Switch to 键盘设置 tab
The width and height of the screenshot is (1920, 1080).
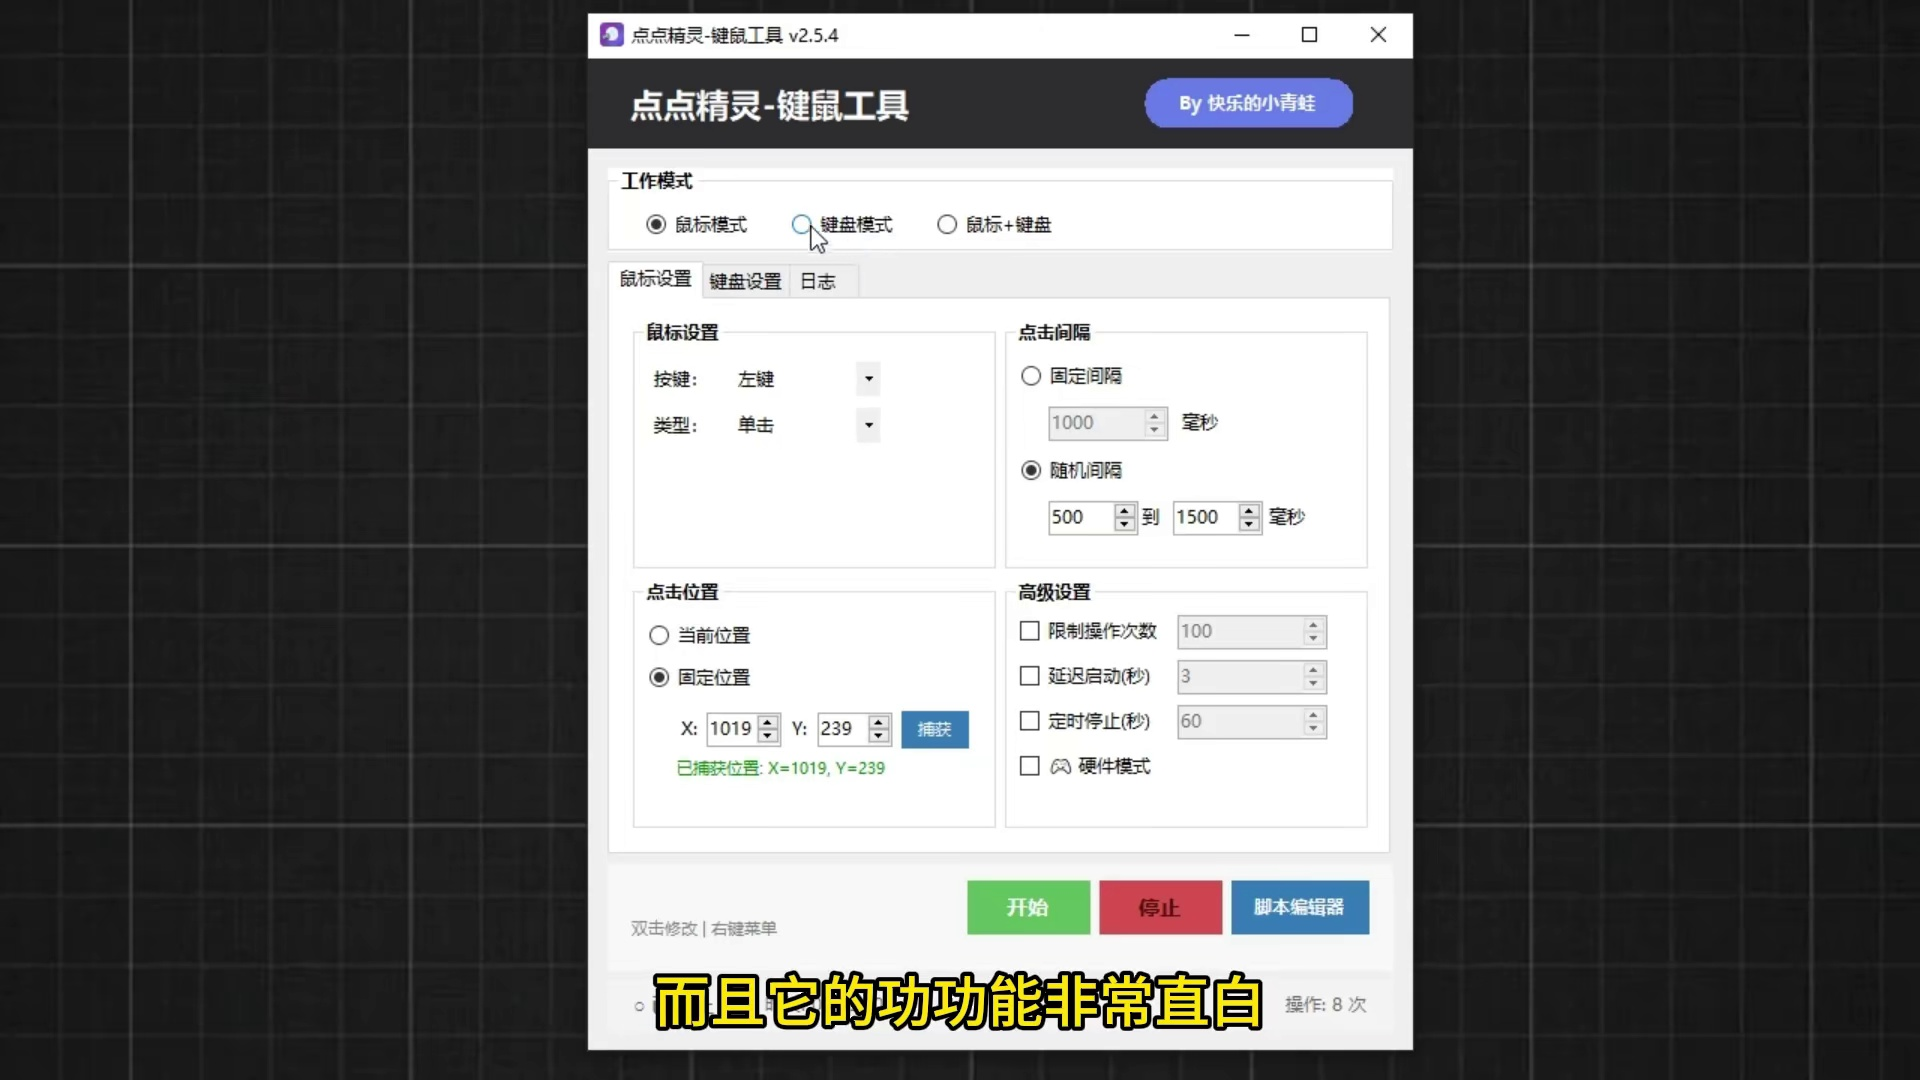tap(745, 281)
